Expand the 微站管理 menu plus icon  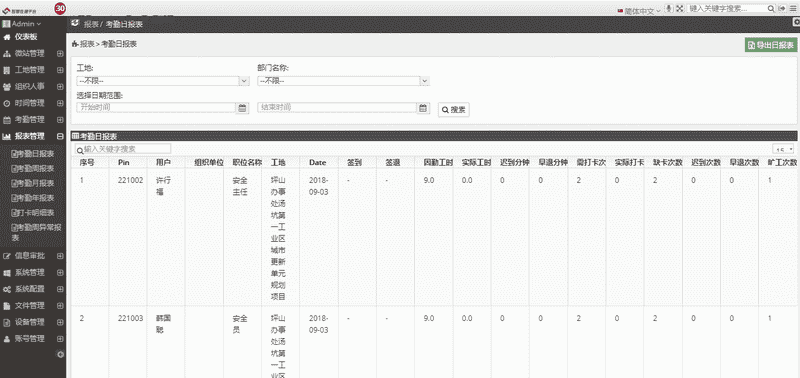click(60, 54)
